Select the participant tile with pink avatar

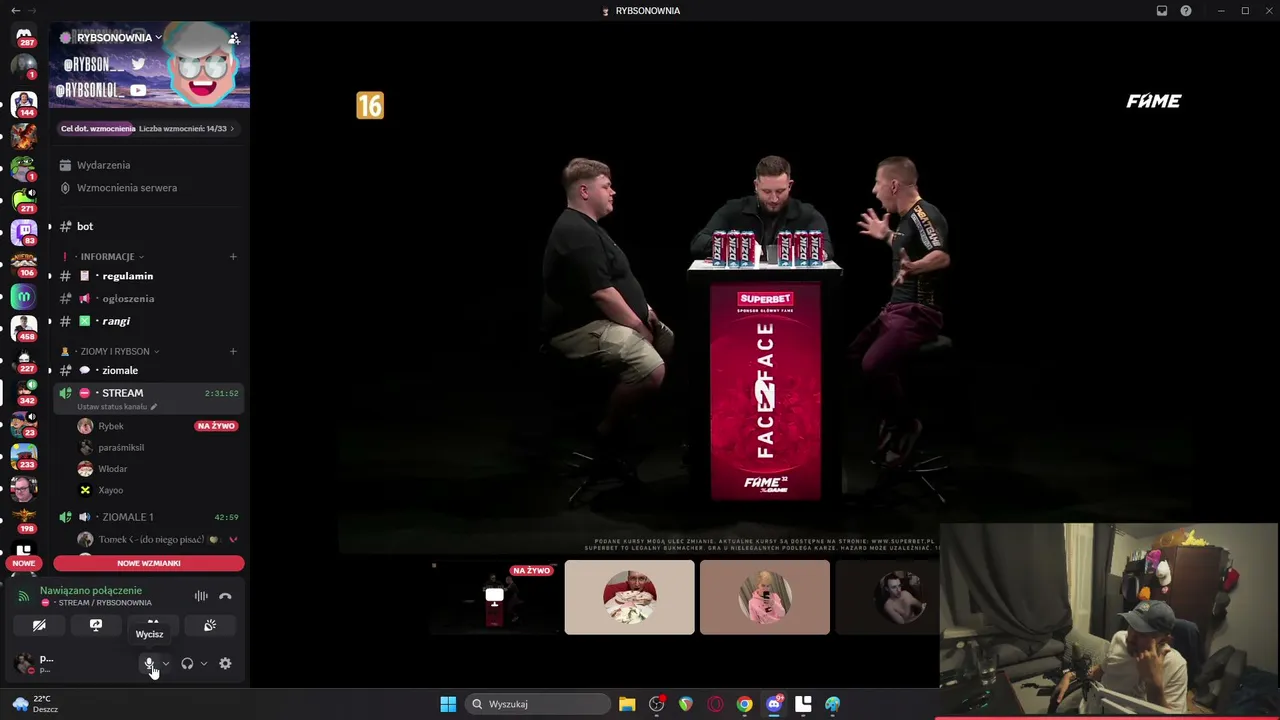point(765,597)
